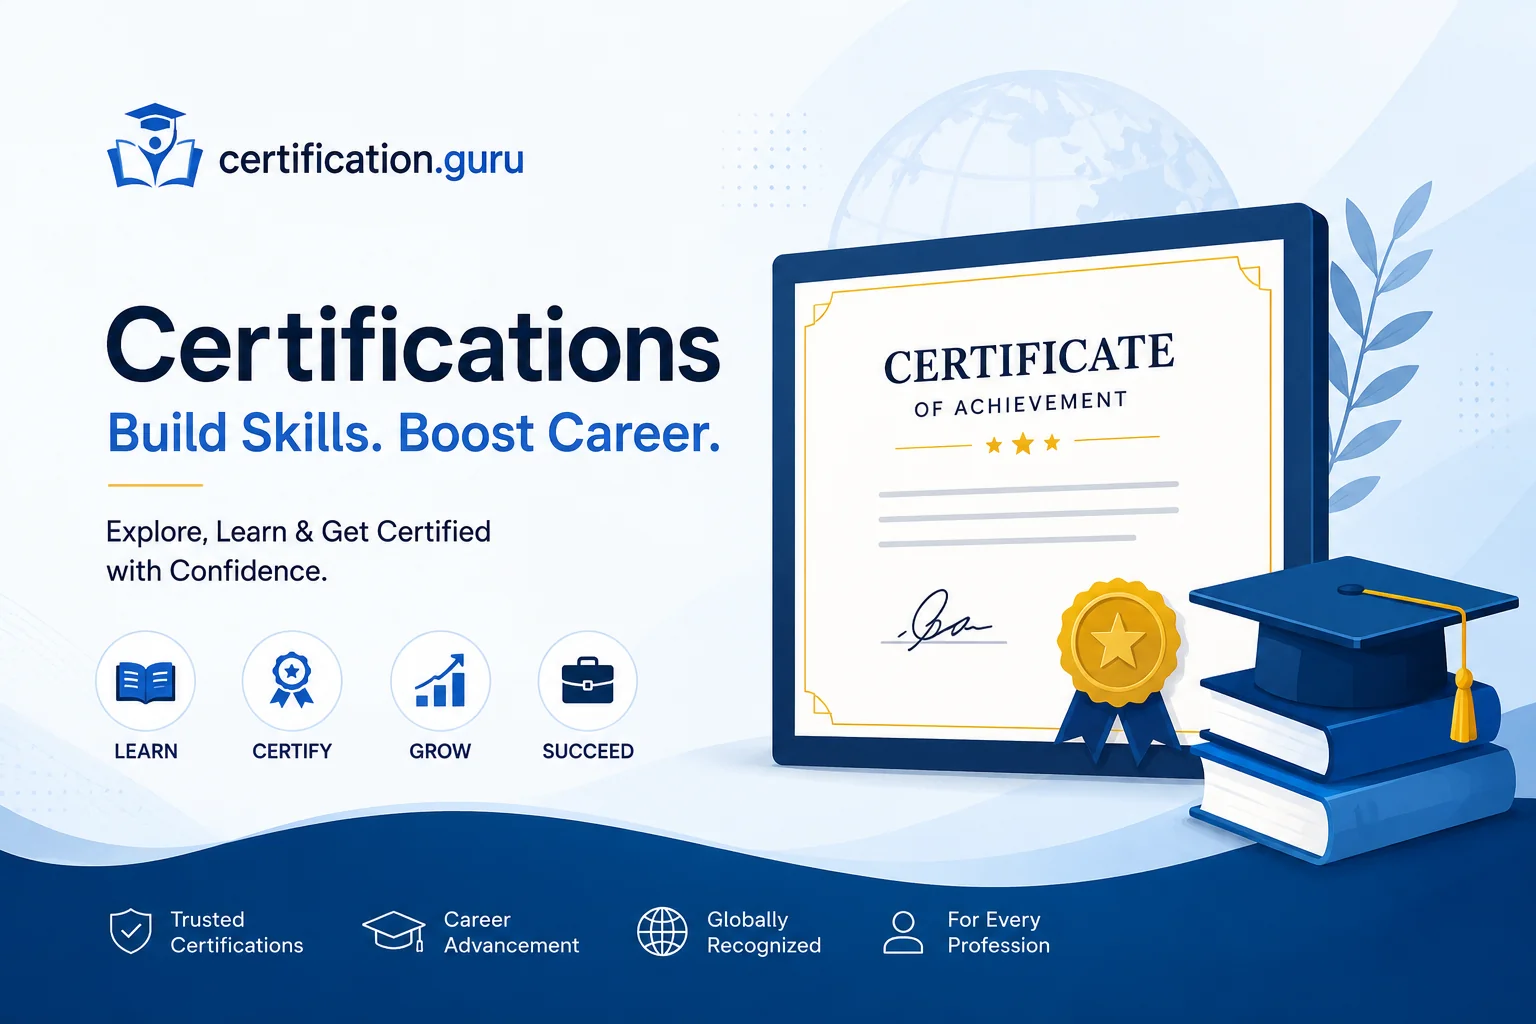This screenshot has height=1024, width=1536.
Task: Click the briefcase icon above SUCCEED
Action: (x=587, y=681)
